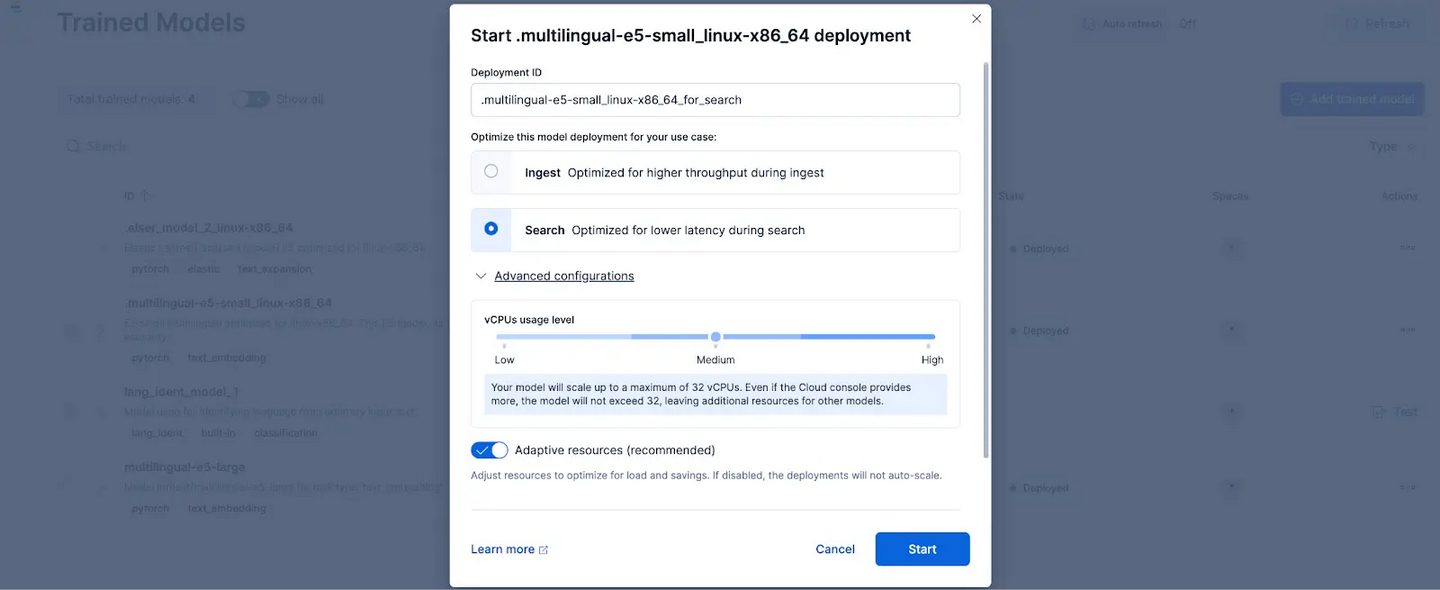Click the elastic tag on elser model

204,269
